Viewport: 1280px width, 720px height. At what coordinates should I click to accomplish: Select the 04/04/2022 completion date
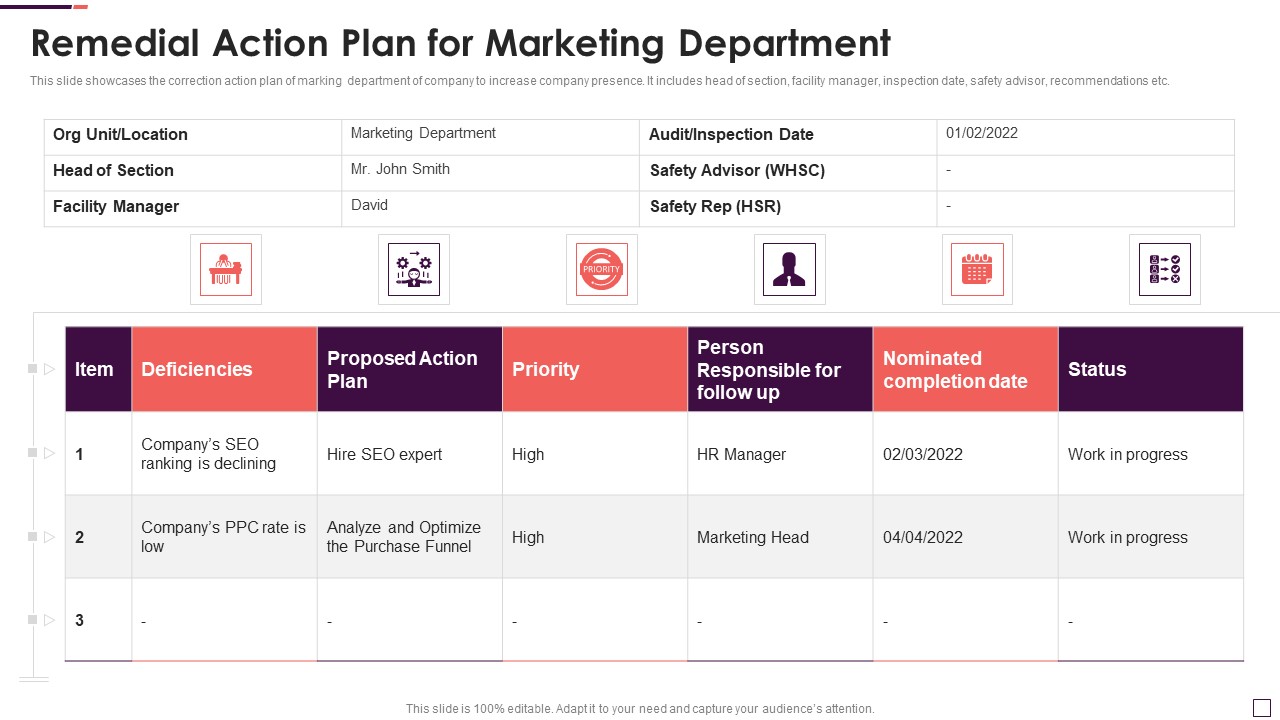pos(966,537)
